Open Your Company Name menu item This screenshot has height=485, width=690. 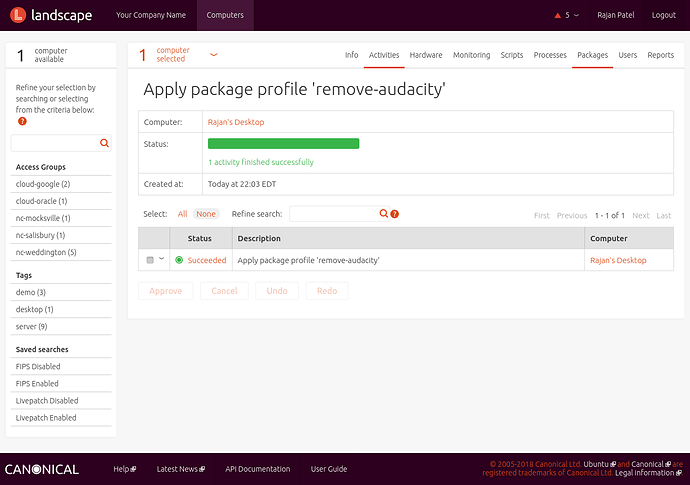(151, 15)
